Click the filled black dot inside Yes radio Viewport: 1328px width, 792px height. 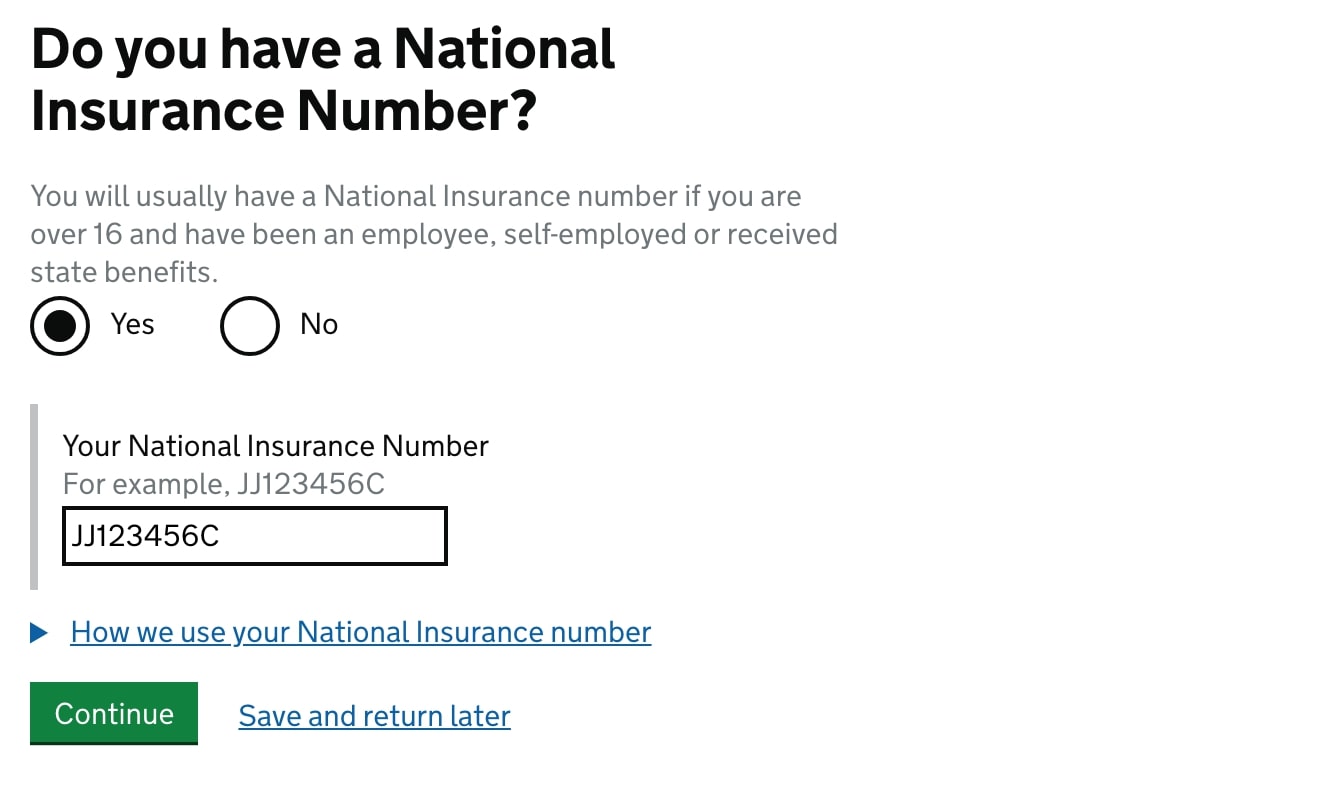(x=60, y=326)
